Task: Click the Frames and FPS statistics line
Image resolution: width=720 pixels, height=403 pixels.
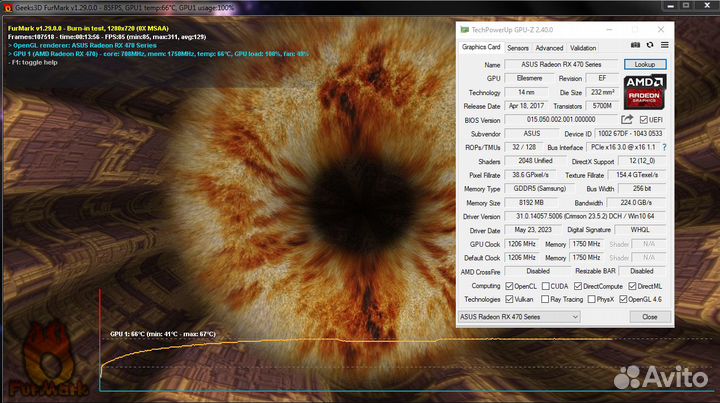Action: point(107,37)
